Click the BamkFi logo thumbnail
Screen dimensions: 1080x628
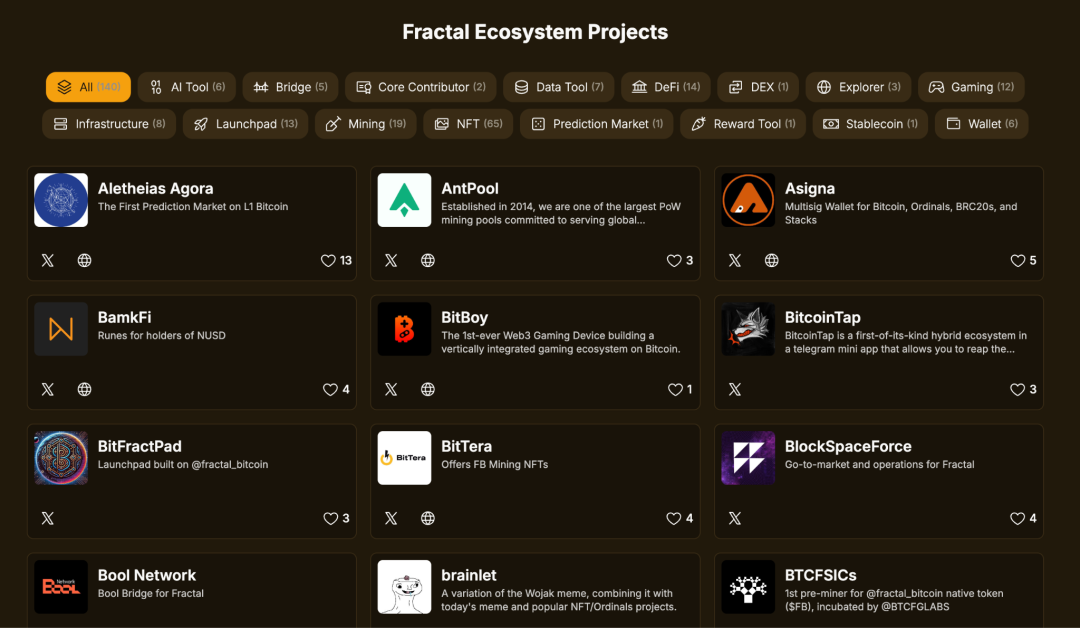61,329
